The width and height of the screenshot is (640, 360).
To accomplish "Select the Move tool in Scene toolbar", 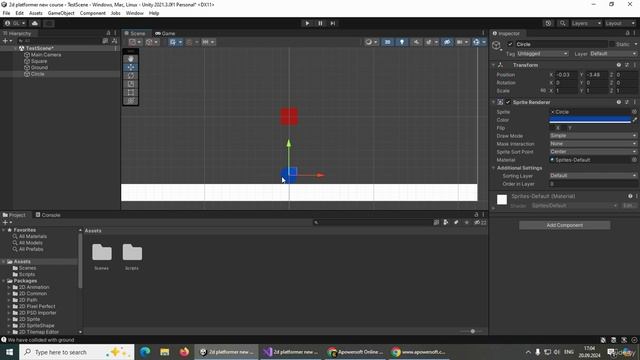I will point(131,67).
